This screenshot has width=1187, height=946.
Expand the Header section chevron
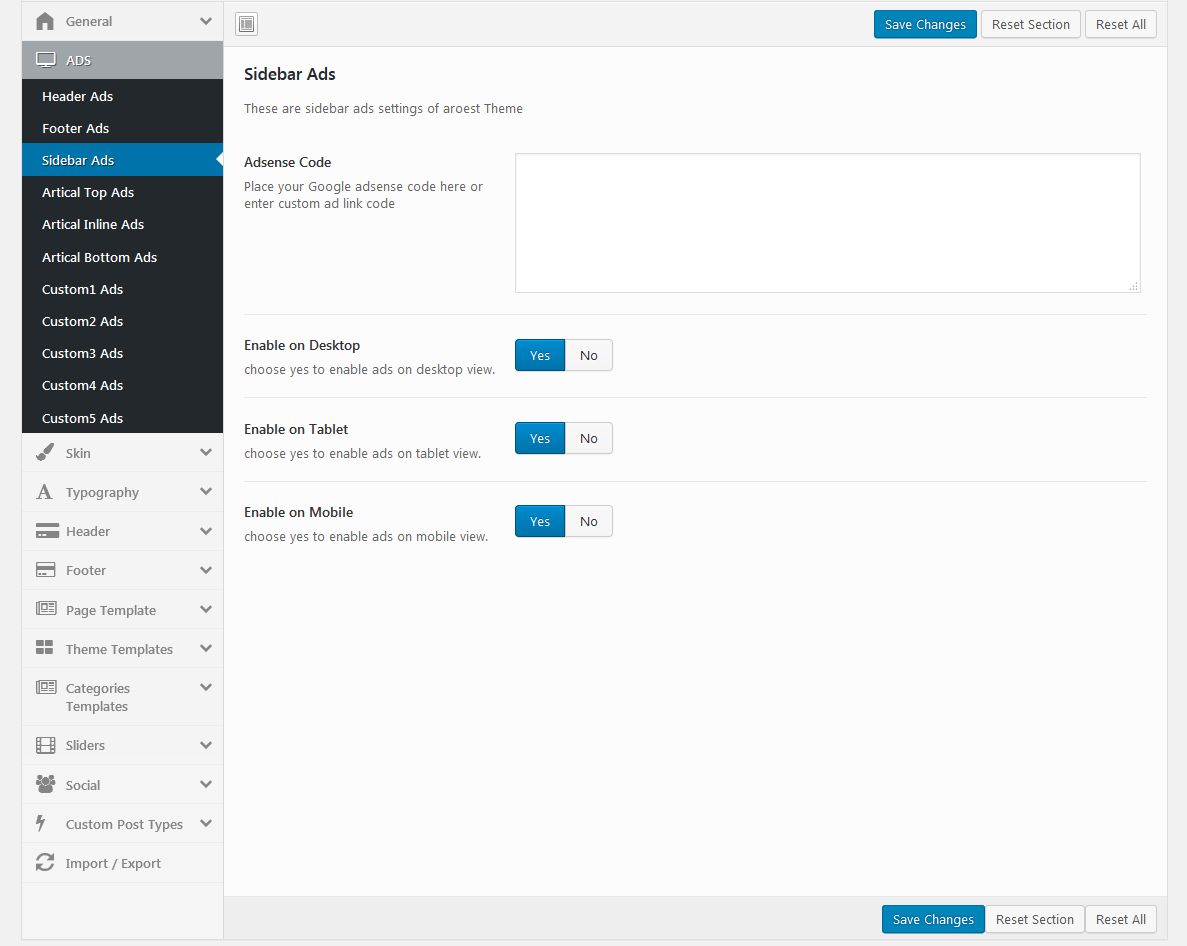click(205, 531)
